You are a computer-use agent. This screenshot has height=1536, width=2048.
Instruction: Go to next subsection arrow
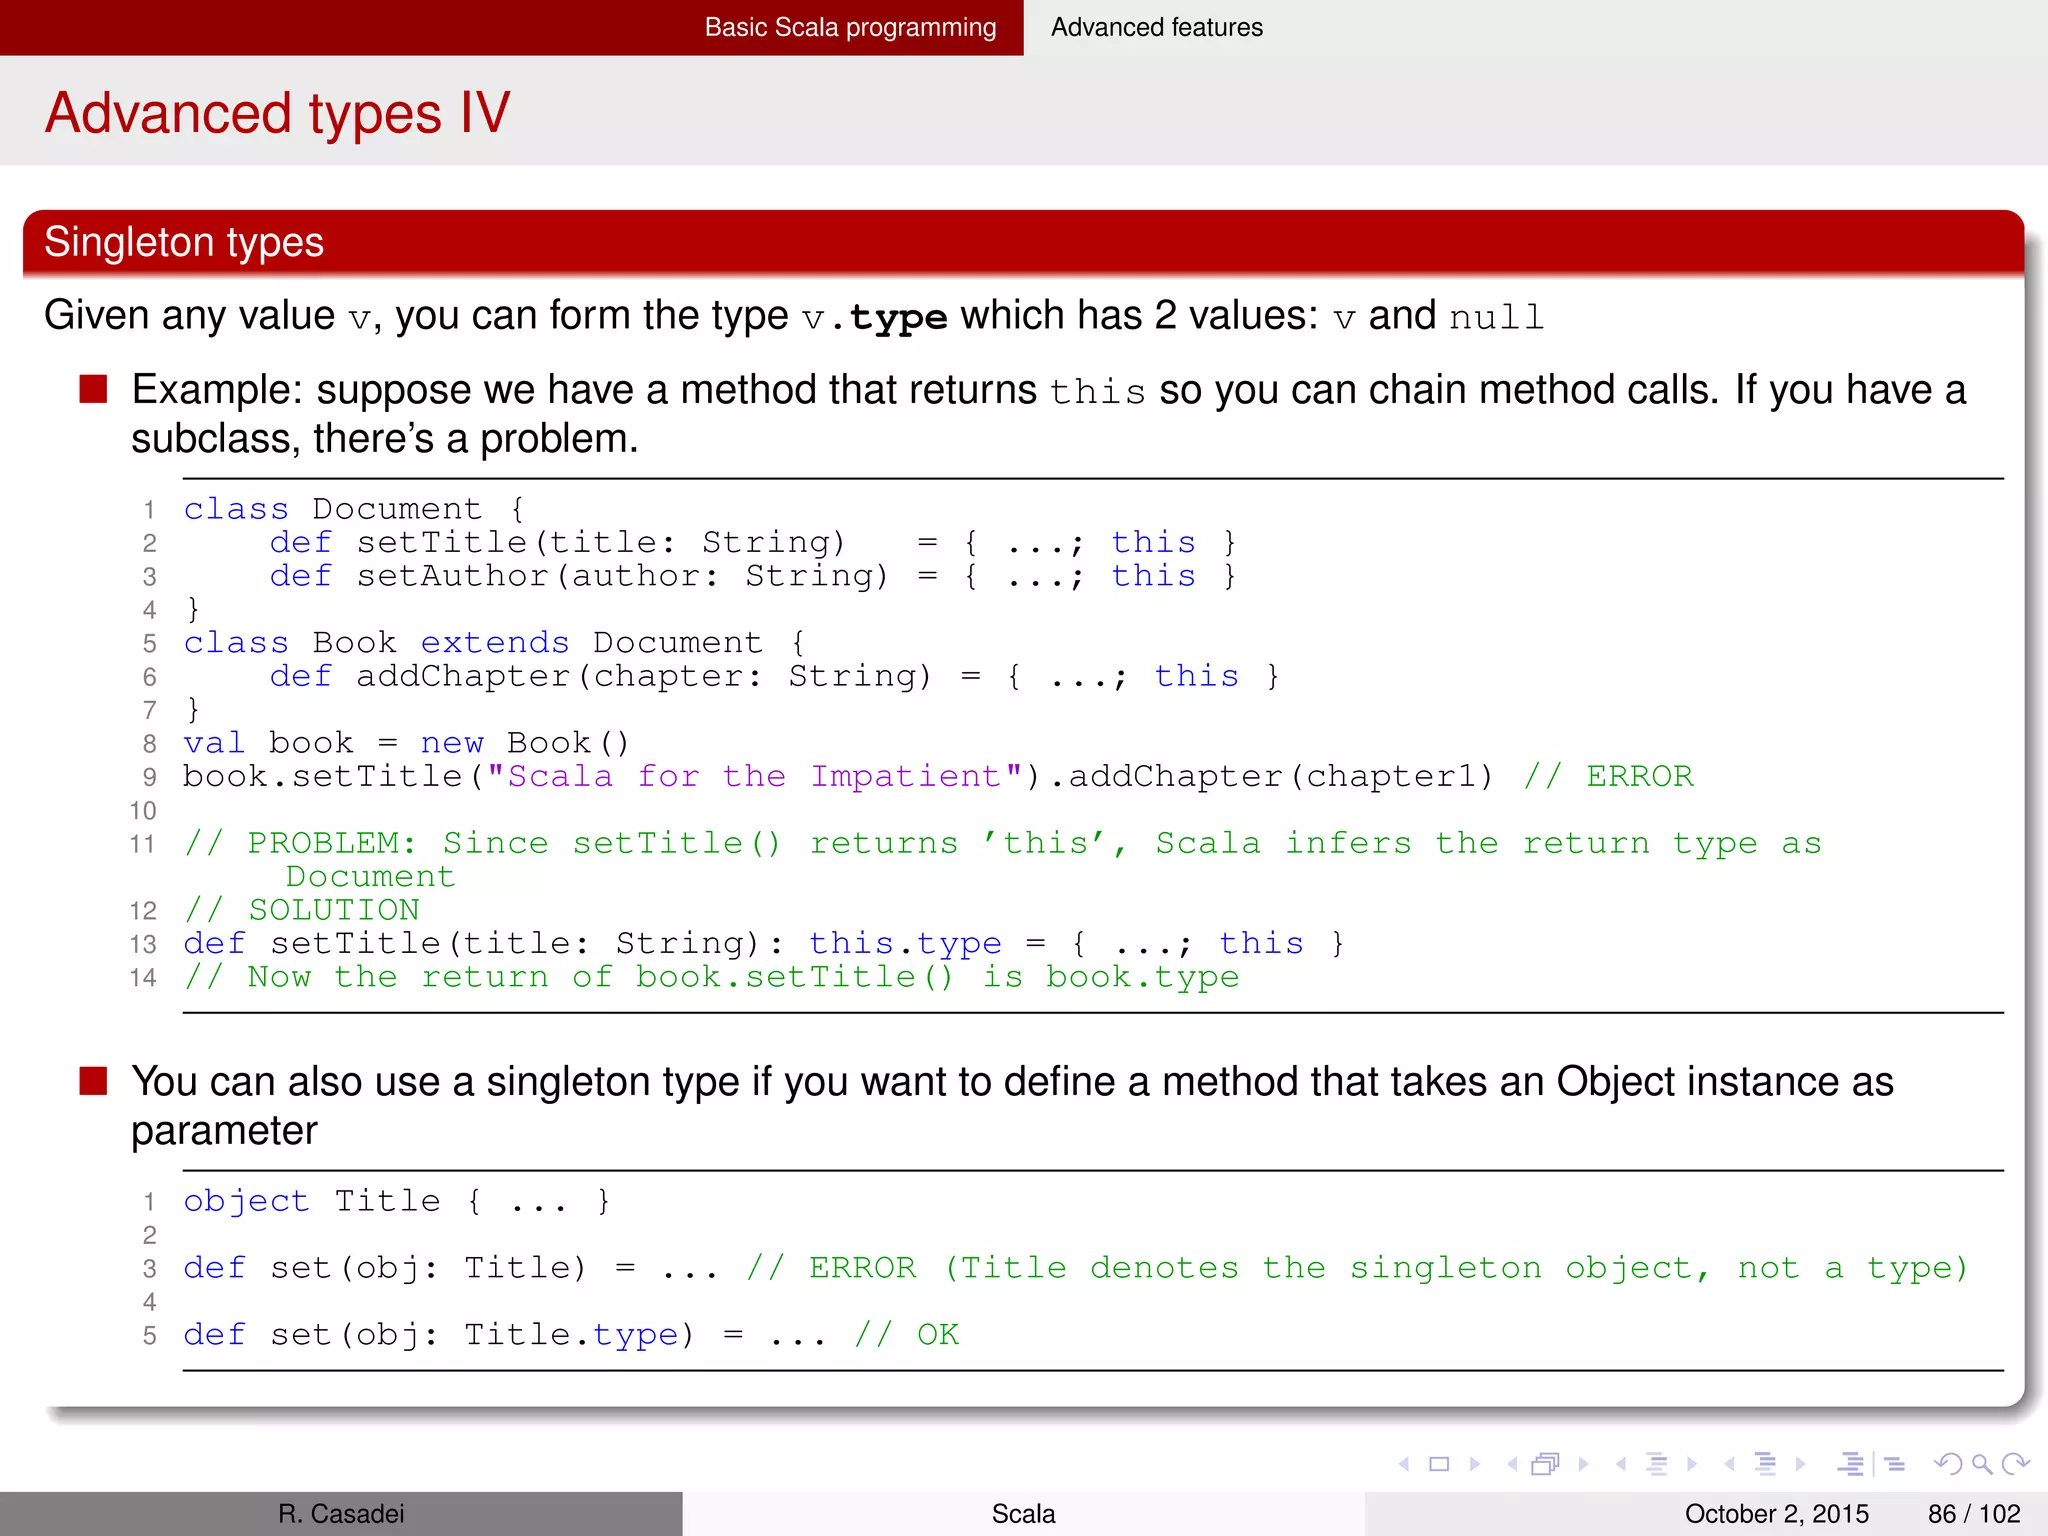click(x=1692, y=1464)
